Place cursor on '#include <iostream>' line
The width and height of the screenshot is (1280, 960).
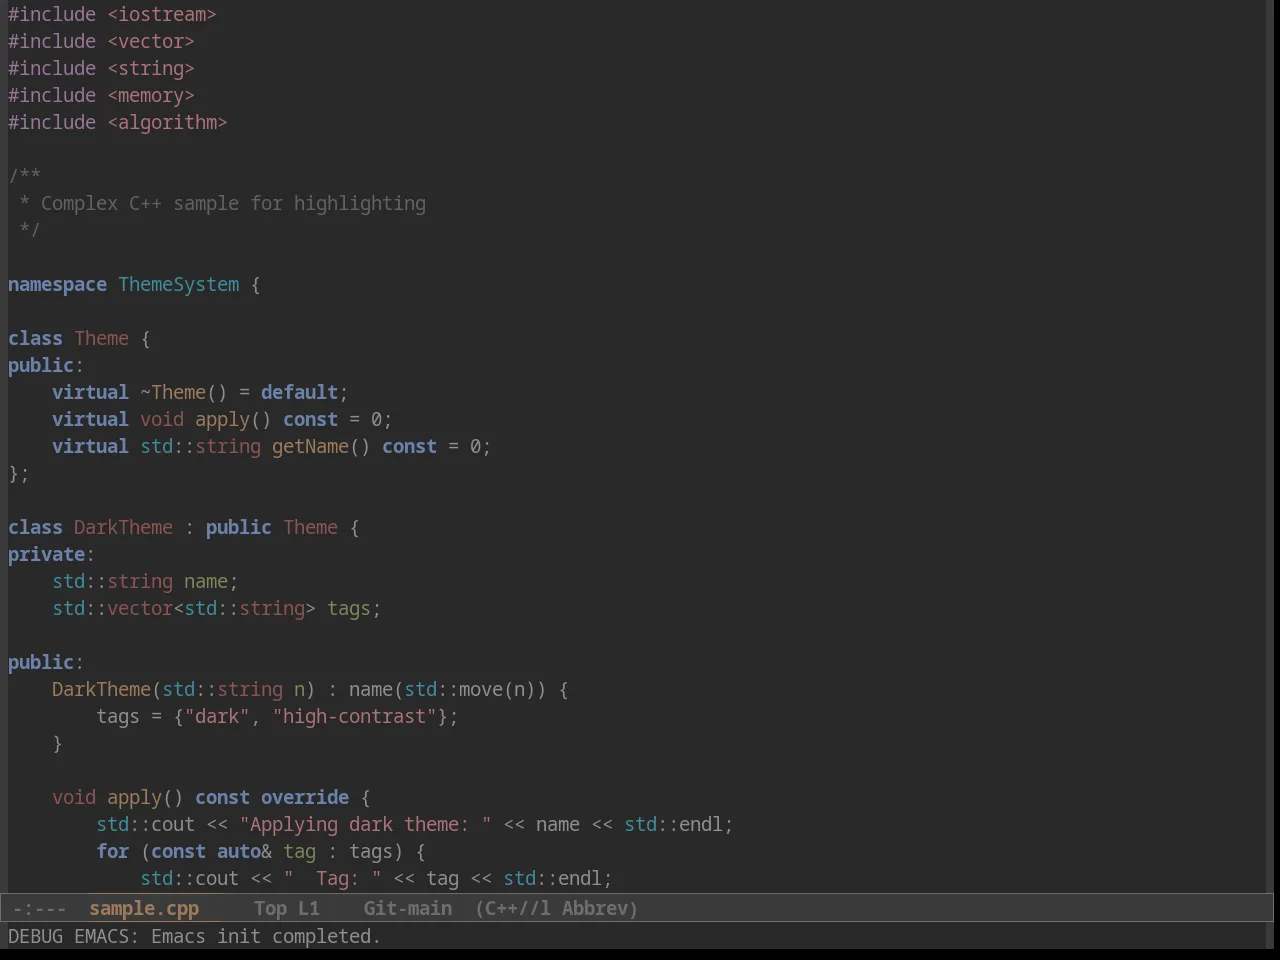pyautogui.click(x=112, y=14)
